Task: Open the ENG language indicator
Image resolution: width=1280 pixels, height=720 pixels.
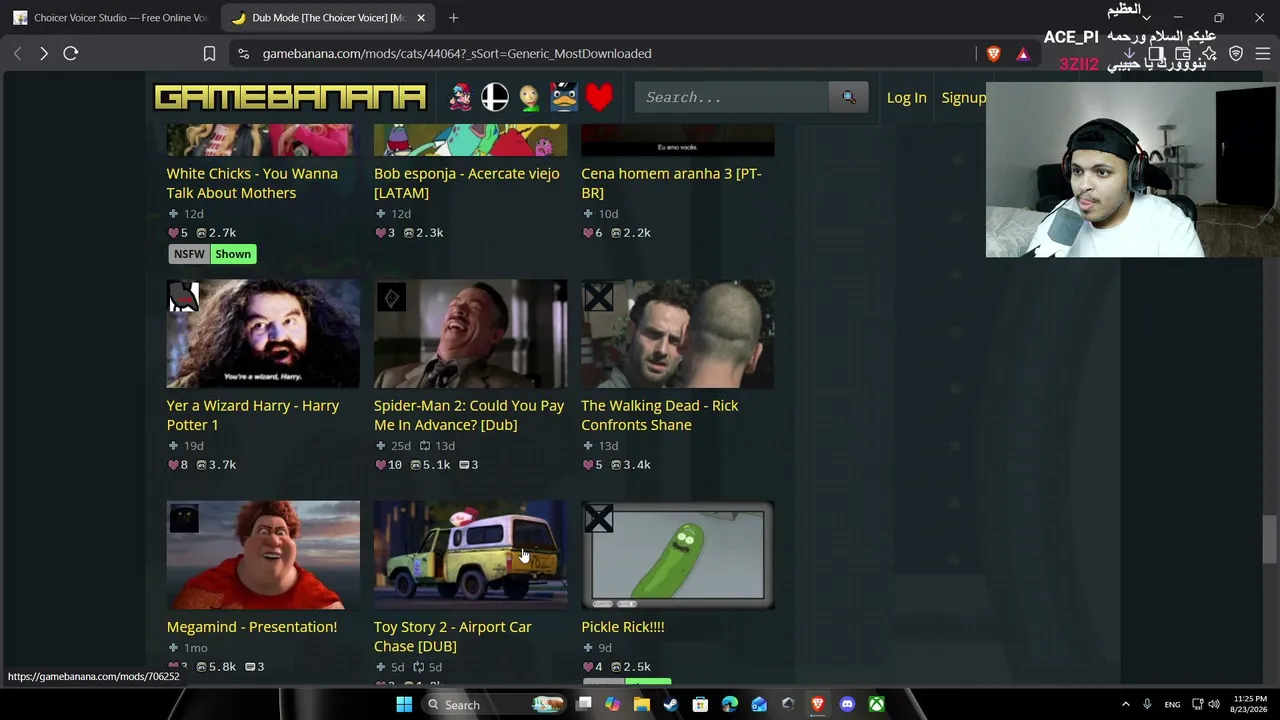Action: (x=1172, y=704)
